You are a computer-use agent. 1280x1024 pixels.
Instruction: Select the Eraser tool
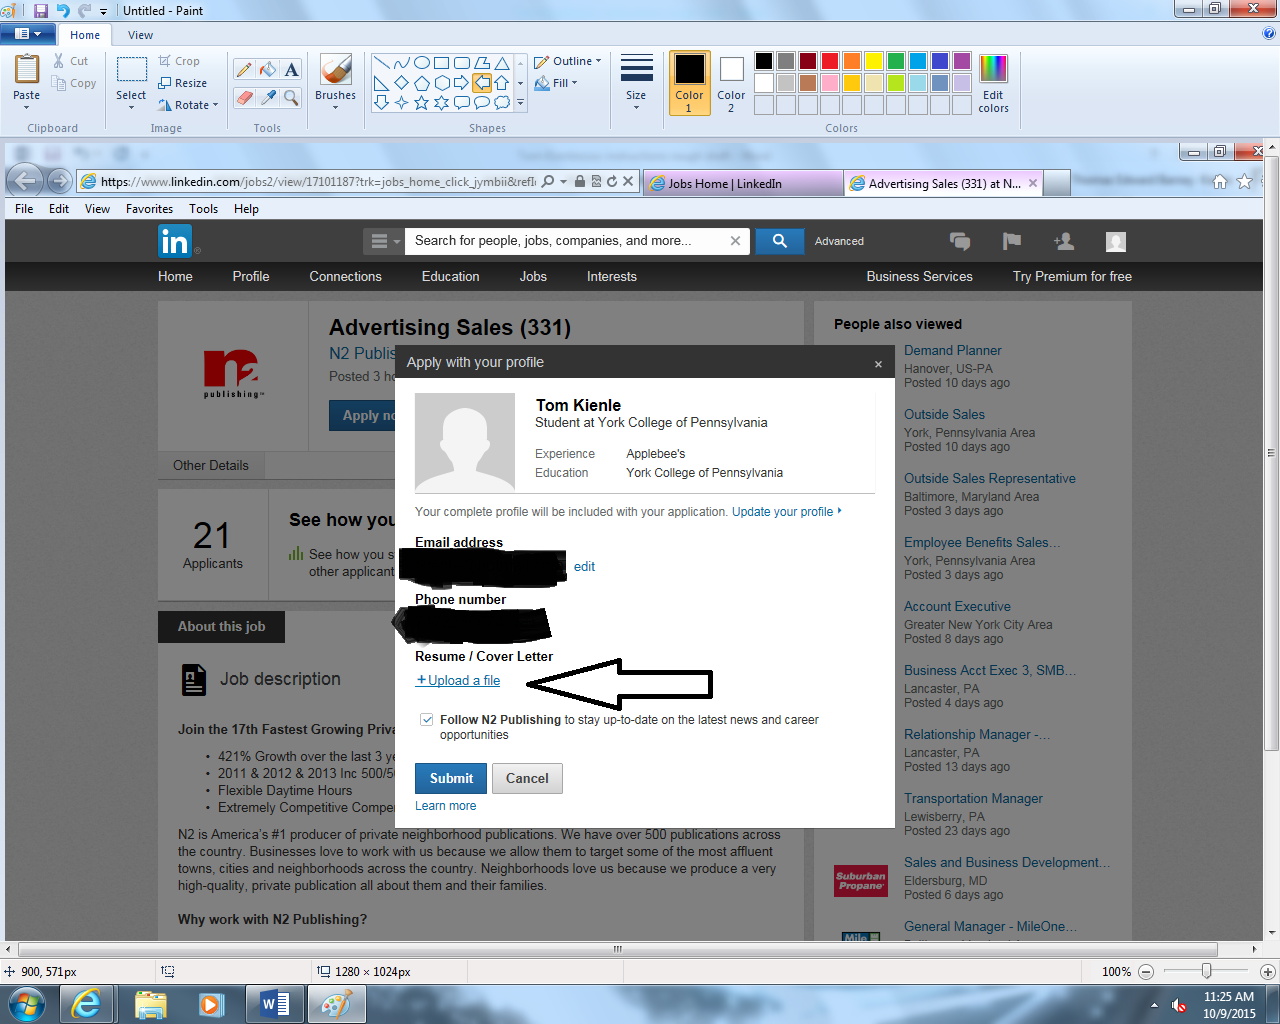coord(244,97)
